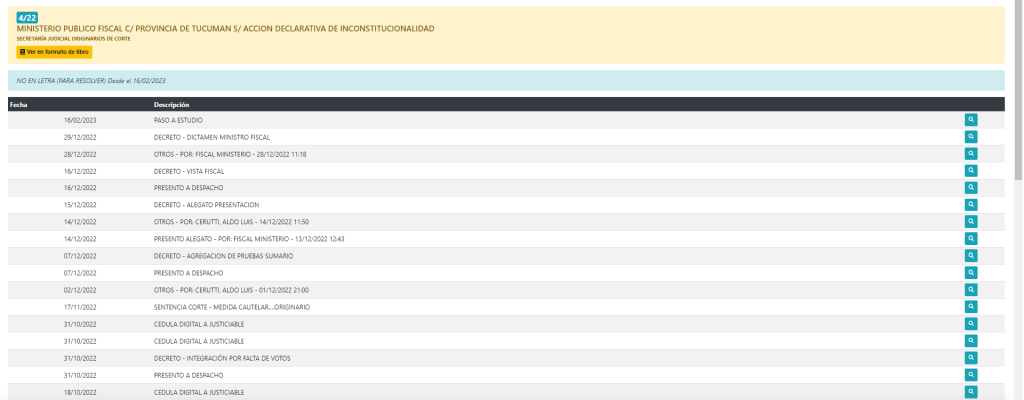Select the PASO A ESTUDIO description text

[178, 120]
